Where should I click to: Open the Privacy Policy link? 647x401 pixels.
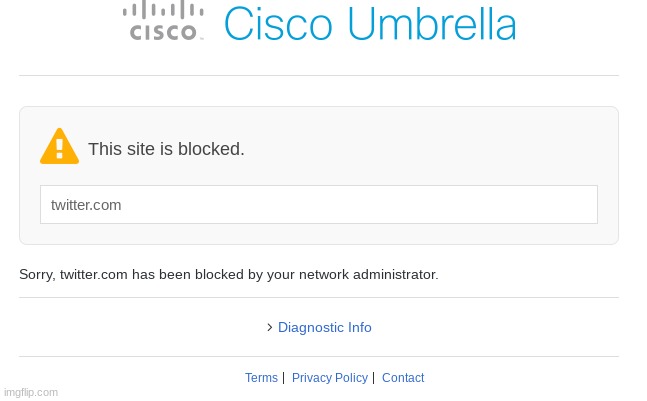(x=329, y=377)
